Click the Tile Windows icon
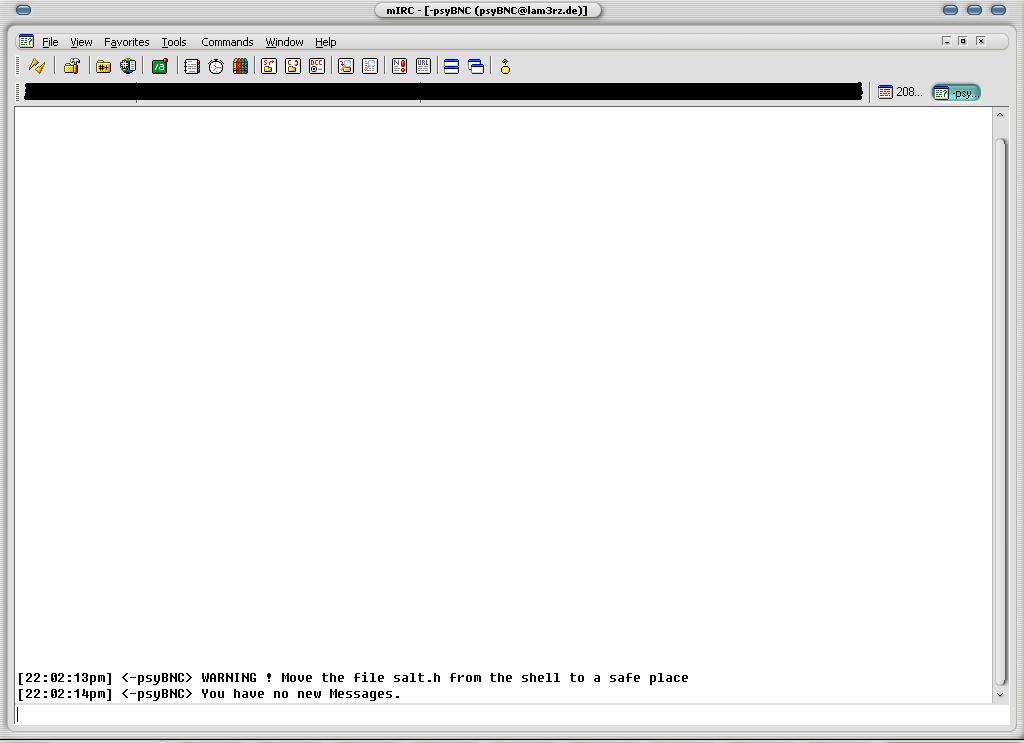Image resolution: width=1024 pixels, height=743 pixels. pos(451,66)
